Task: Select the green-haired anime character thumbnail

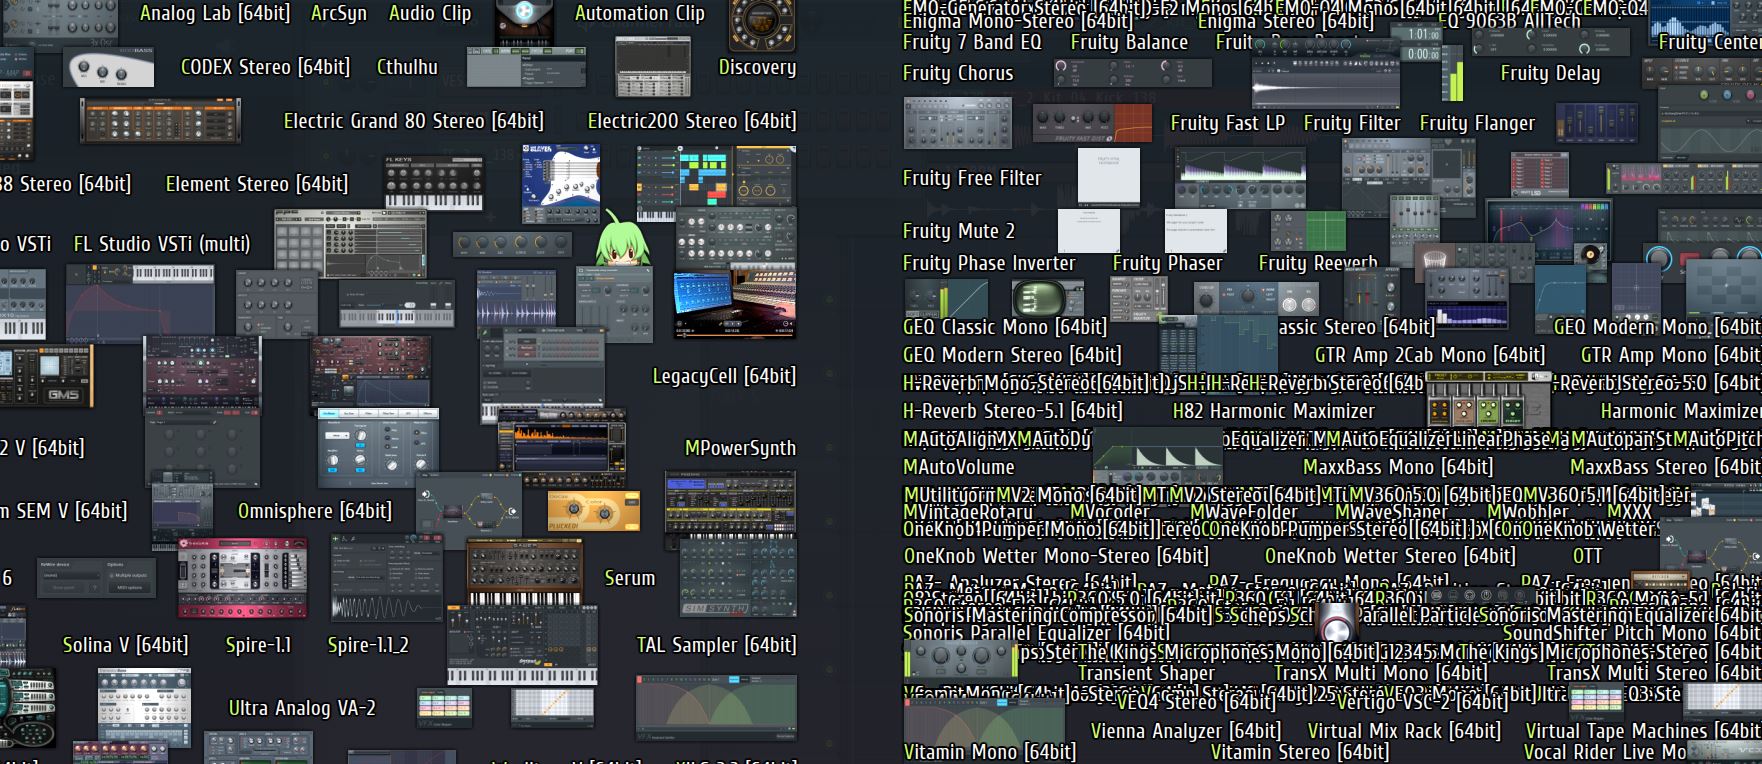Action: point(623,238)
